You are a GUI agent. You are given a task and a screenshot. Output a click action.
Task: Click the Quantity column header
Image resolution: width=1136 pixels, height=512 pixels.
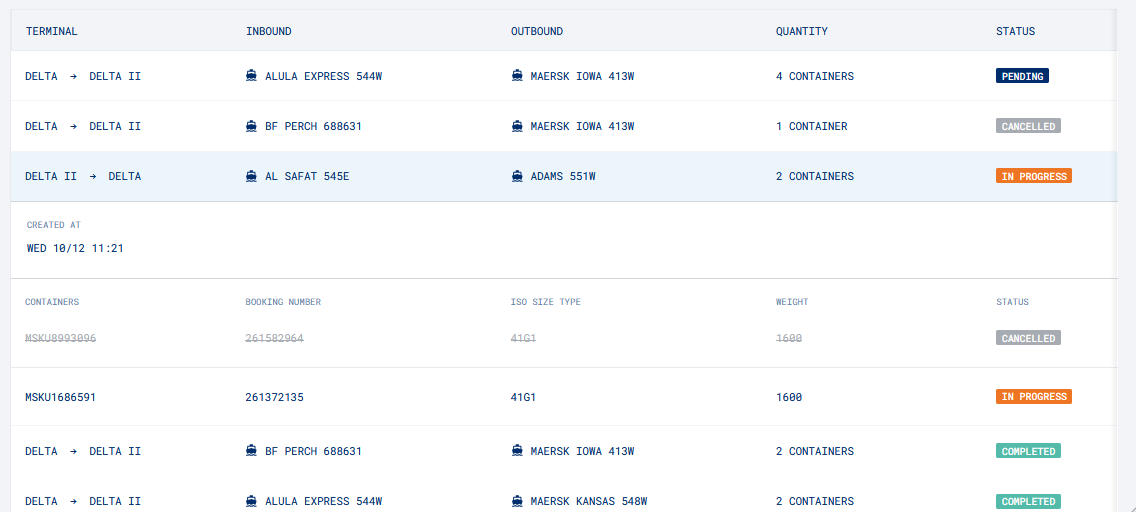(x=802, y=31)
